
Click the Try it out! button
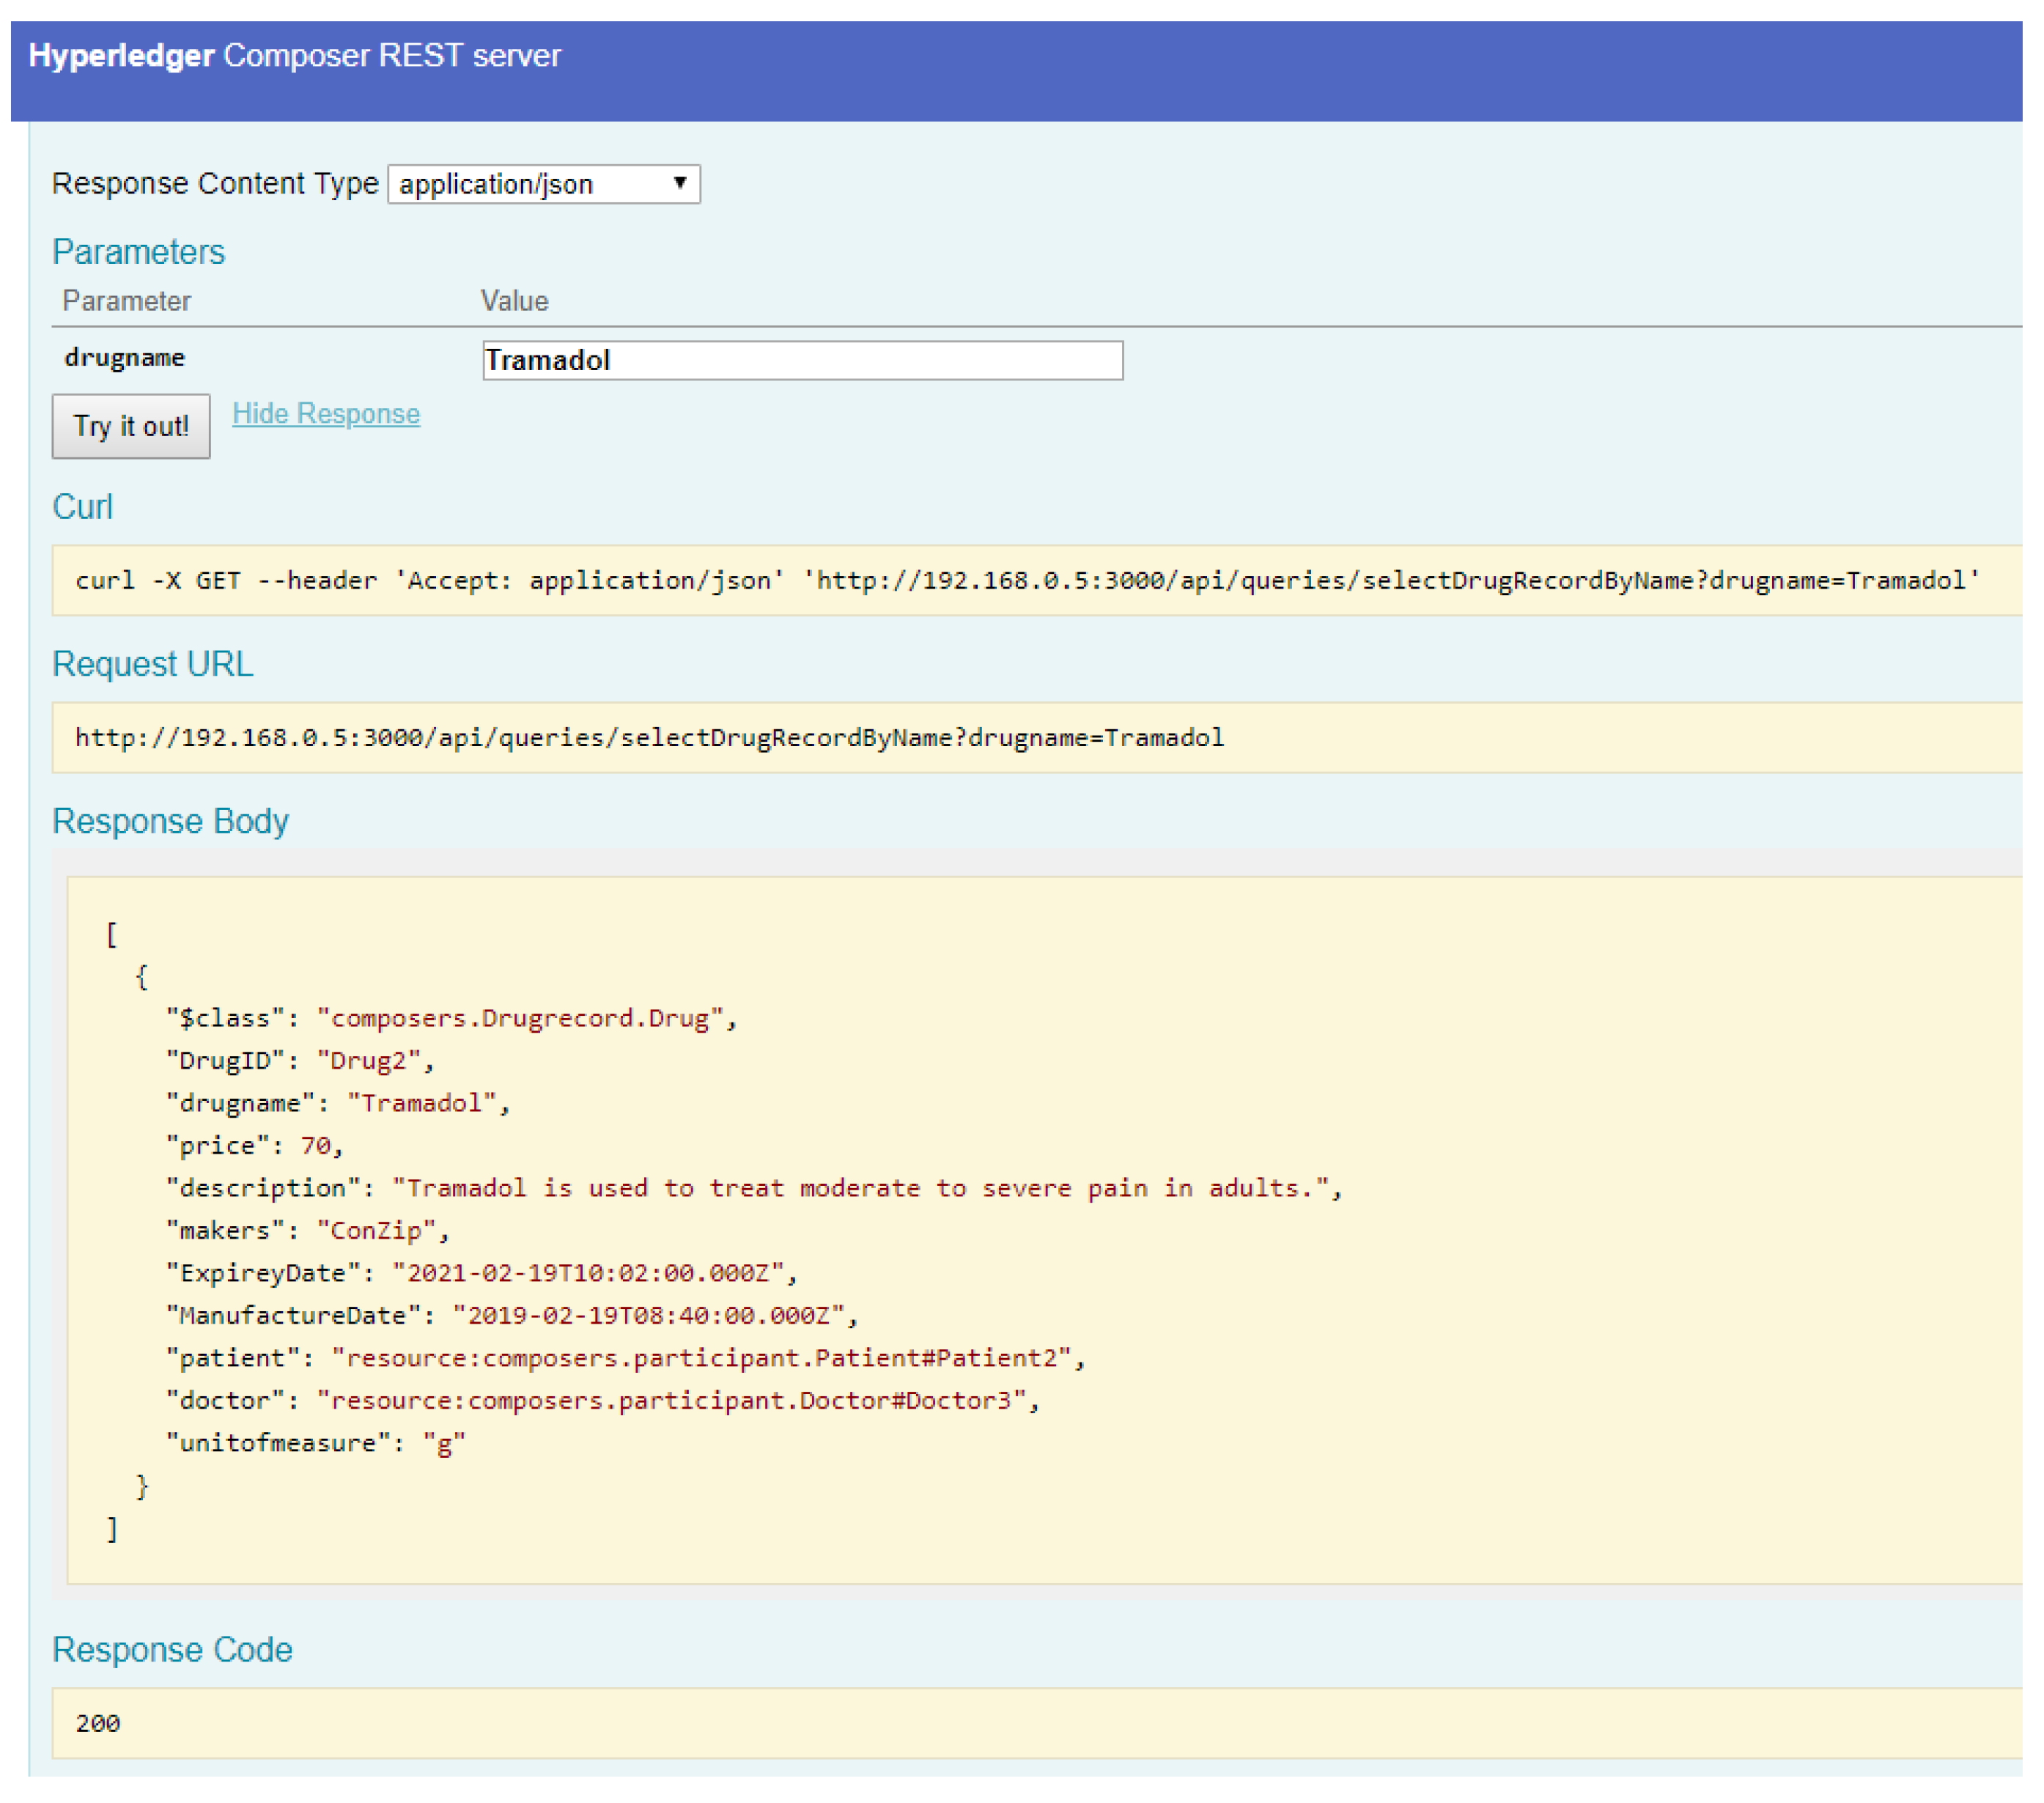[131, 426]
